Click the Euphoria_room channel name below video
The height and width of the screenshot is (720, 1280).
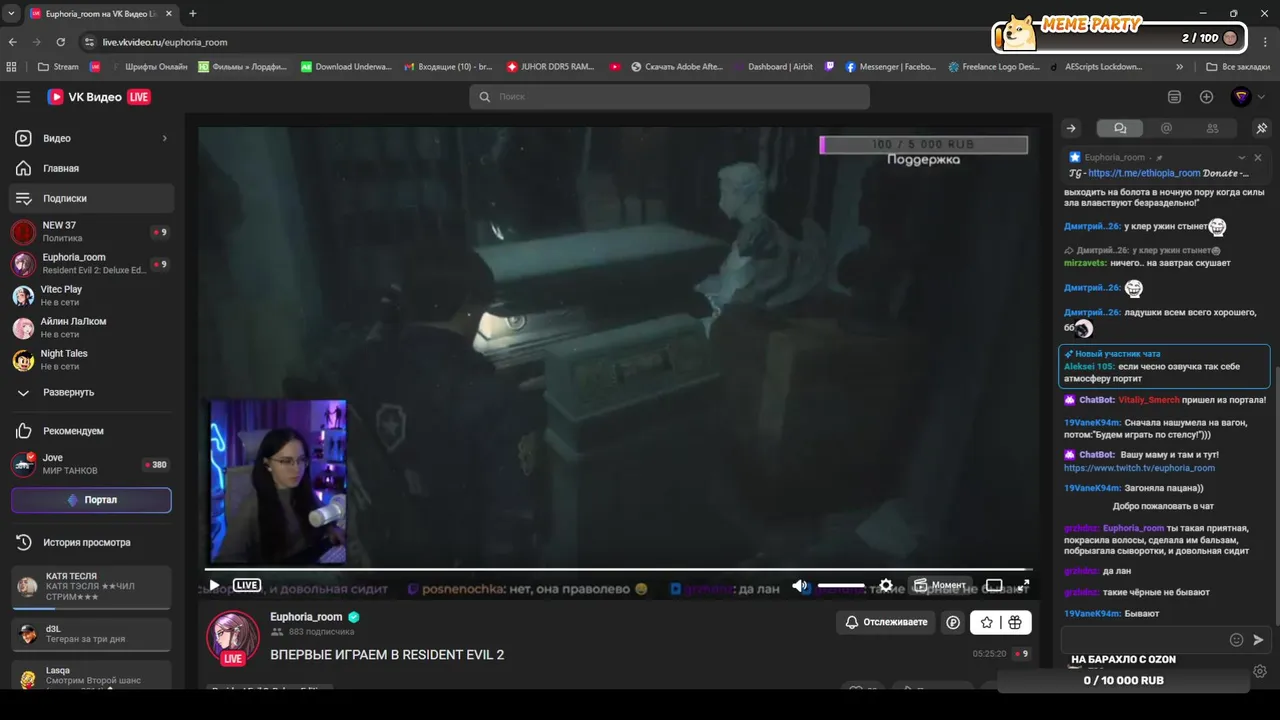pyautogui.click(x=306, y=617)
